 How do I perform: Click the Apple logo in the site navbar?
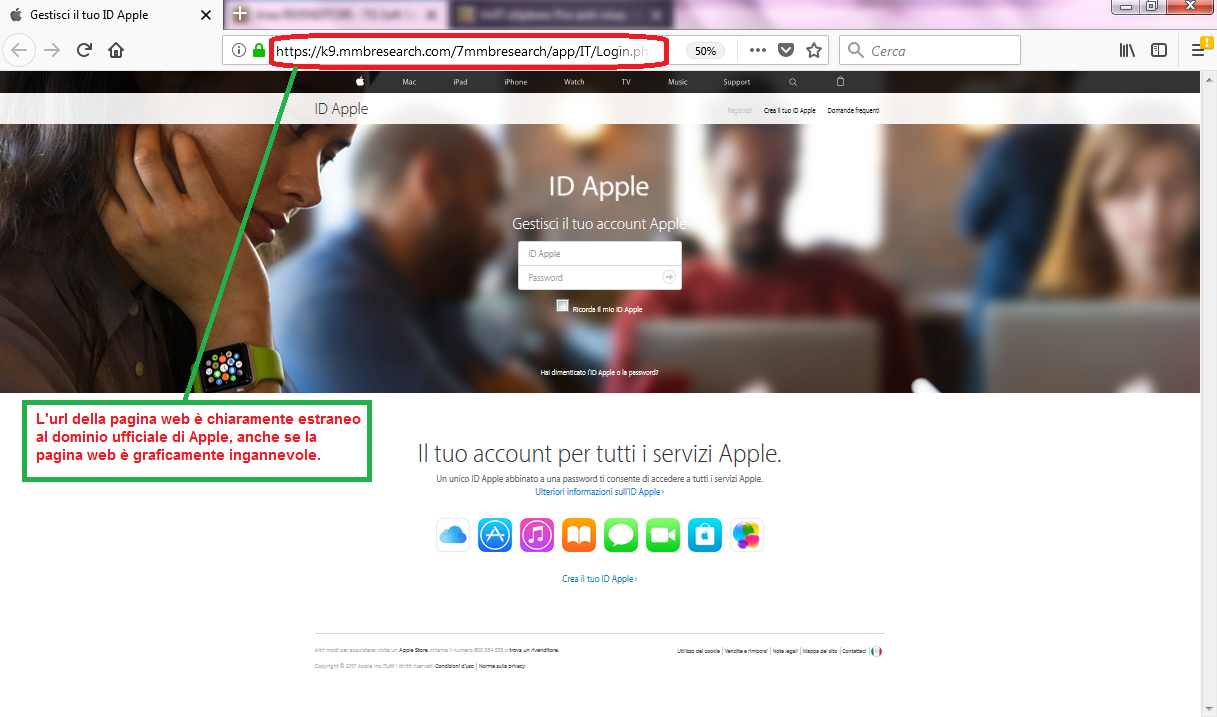(360, 82)
